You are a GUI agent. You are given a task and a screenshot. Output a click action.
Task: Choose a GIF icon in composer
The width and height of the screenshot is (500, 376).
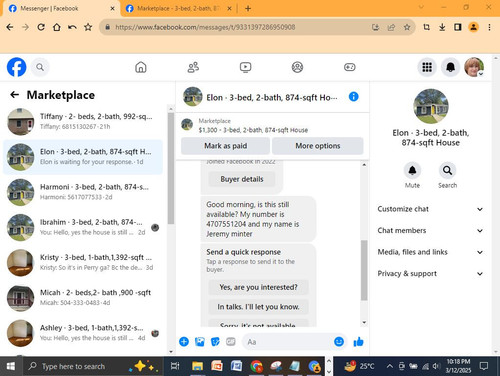[231, 342]
